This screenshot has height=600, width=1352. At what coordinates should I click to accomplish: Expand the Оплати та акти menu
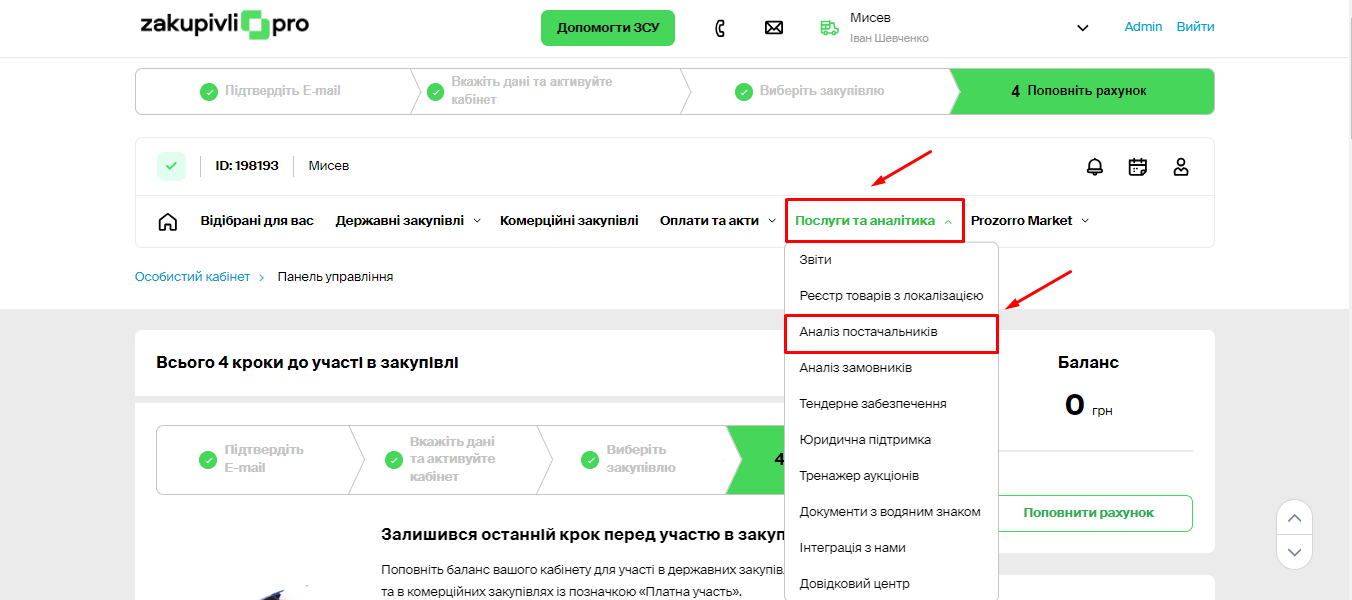(717, 221)
